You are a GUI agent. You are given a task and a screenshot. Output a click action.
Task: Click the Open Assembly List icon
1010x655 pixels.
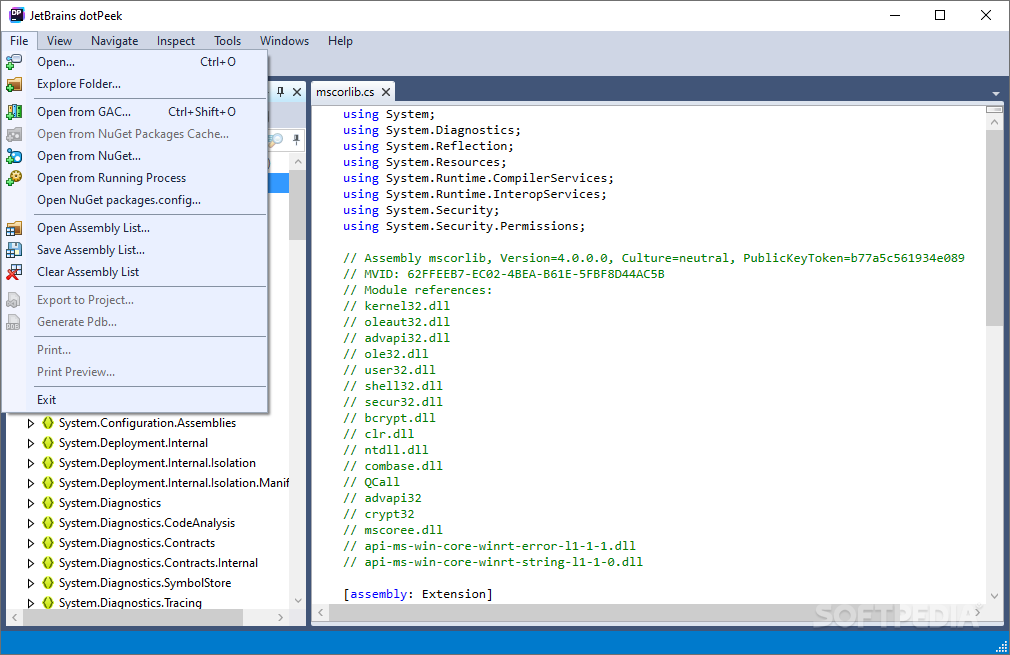click(14, 228)
